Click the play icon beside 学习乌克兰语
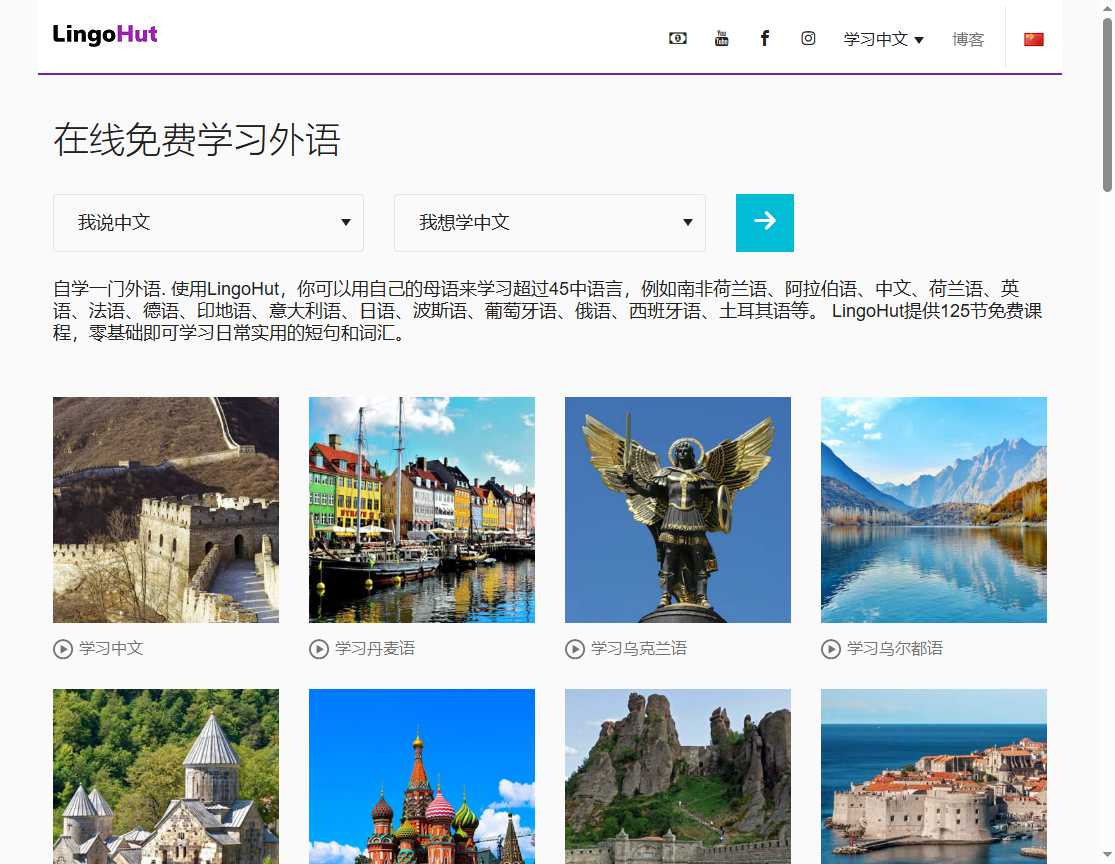The height and width of the screenshot is (864, 1115). point(575,649)
